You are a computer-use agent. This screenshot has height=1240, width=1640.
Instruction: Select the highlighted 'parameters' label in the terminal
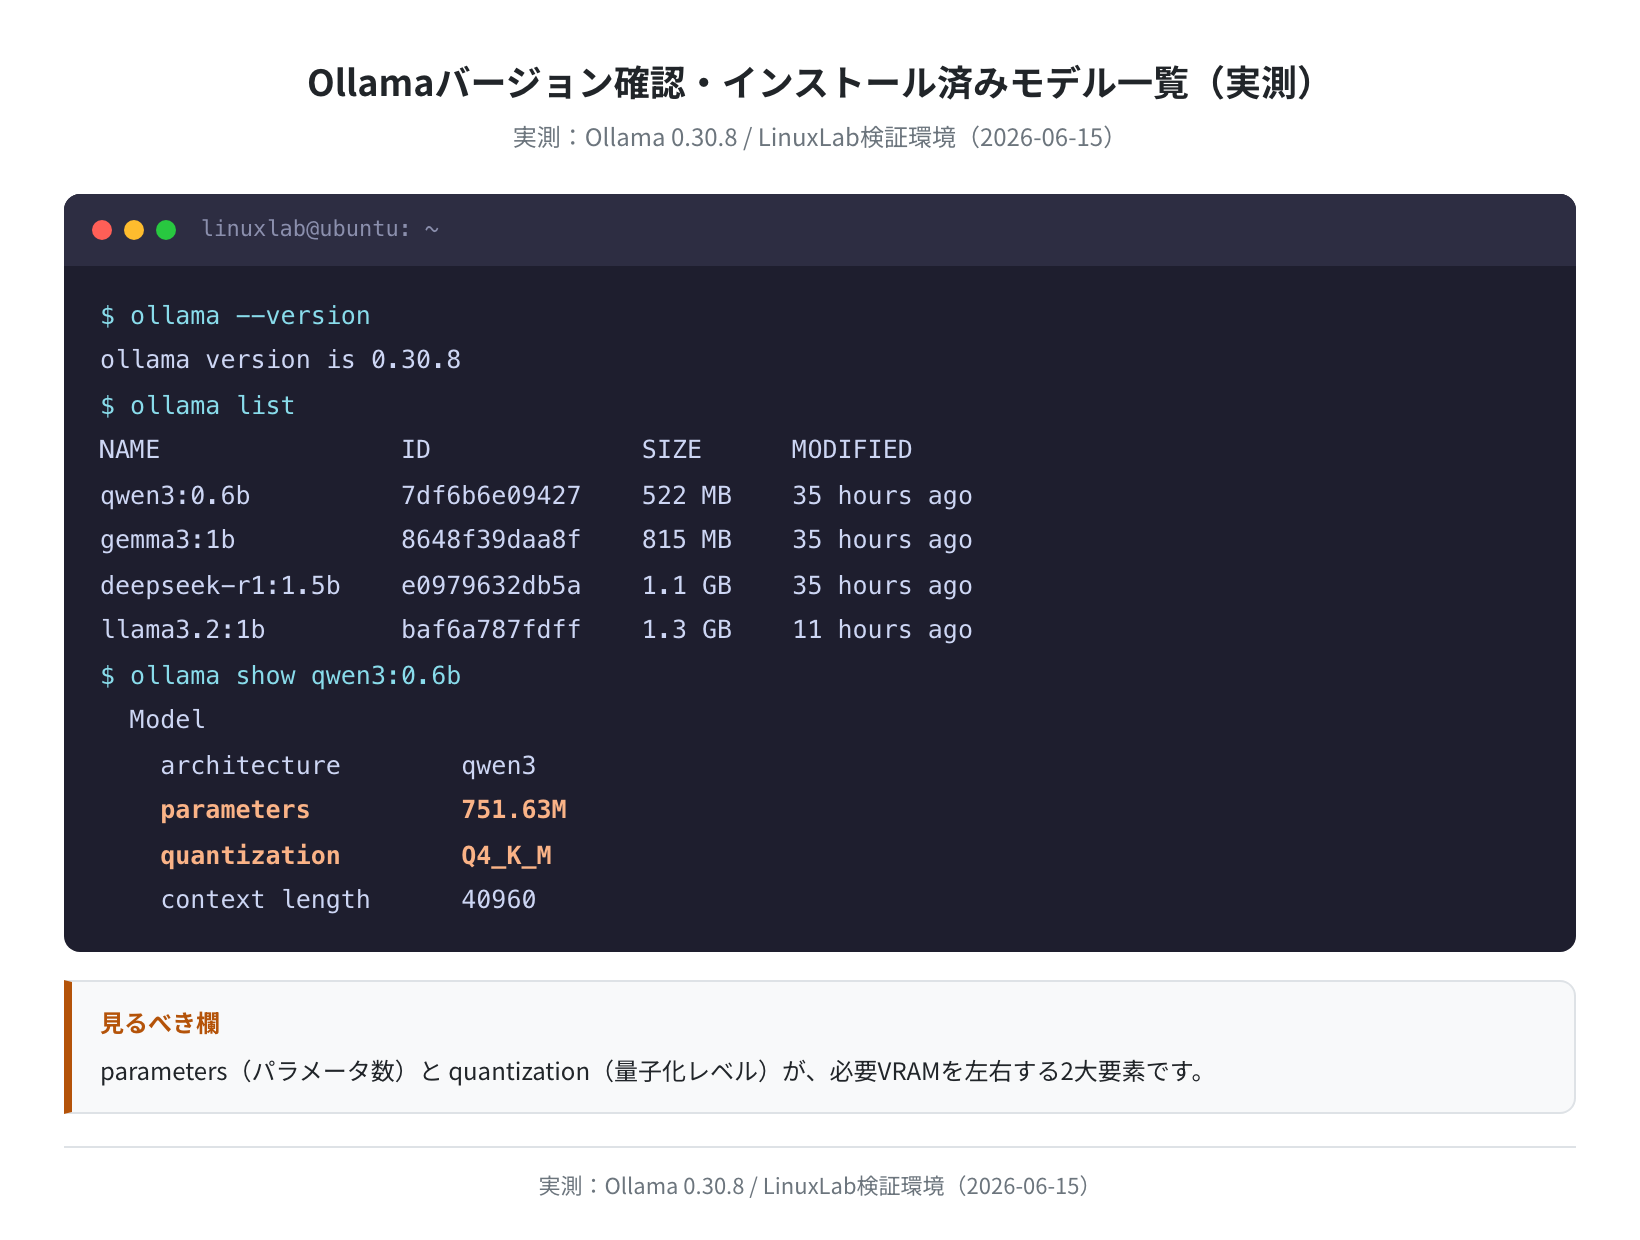tap(235, 810)
